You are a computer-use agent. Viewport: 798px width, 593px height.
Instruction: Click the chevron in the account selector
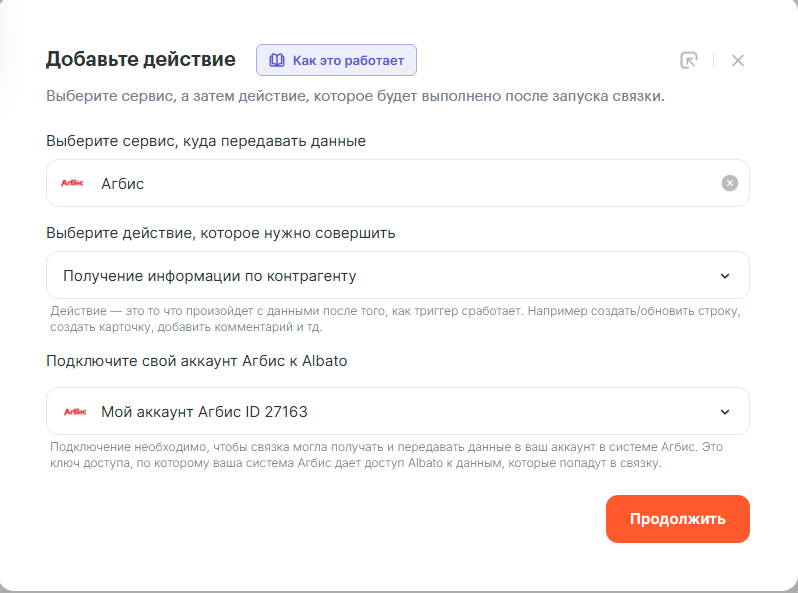click(x=725, y=412)
